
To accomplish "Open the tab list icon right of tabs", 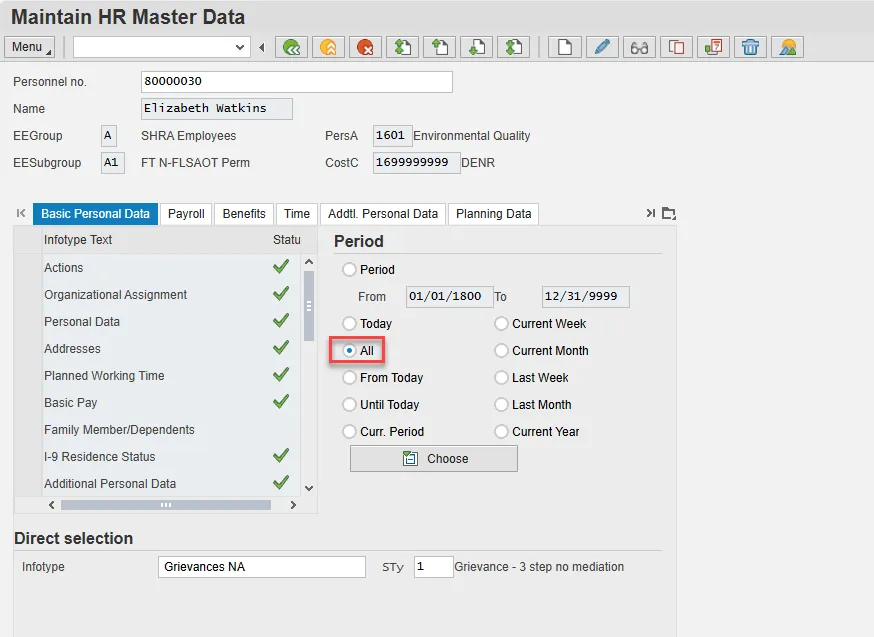I will pos(669,213).
